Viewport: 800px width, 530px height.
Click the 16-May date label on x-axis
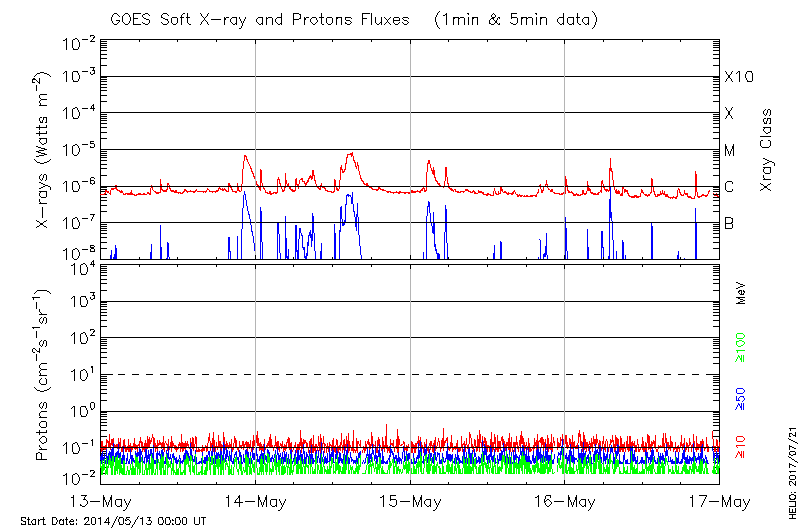click(564, 500)
